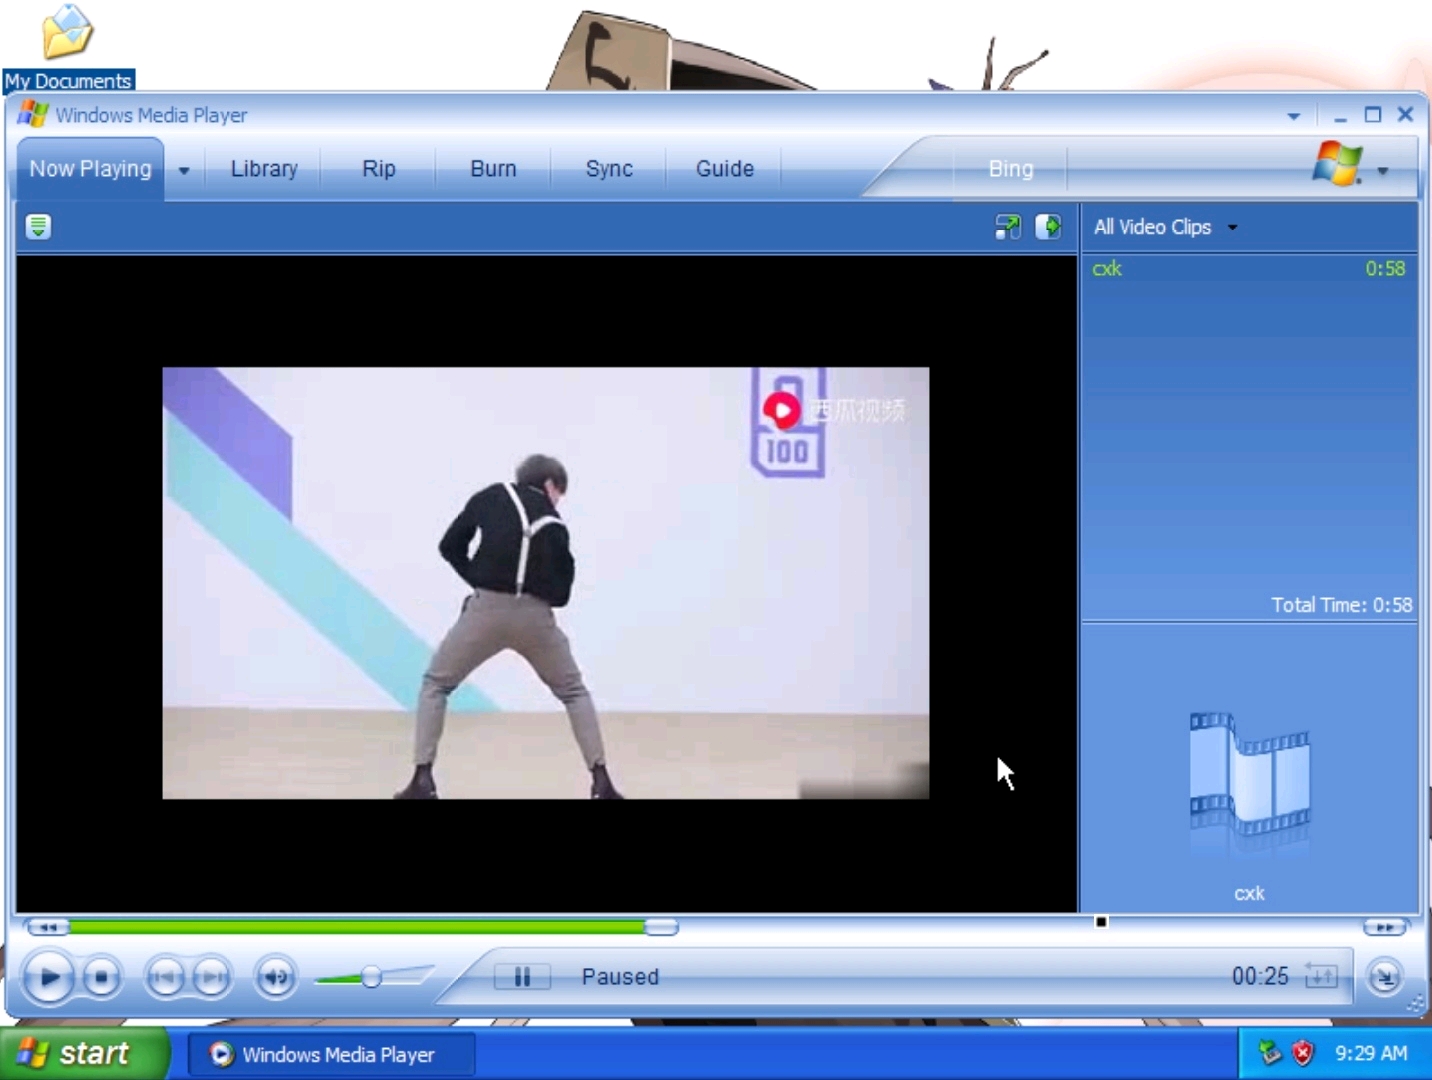This screenshot has height=1080, width=1432.
Task: Click the rewind button on the seek bar
Action: tap(48, 928)
